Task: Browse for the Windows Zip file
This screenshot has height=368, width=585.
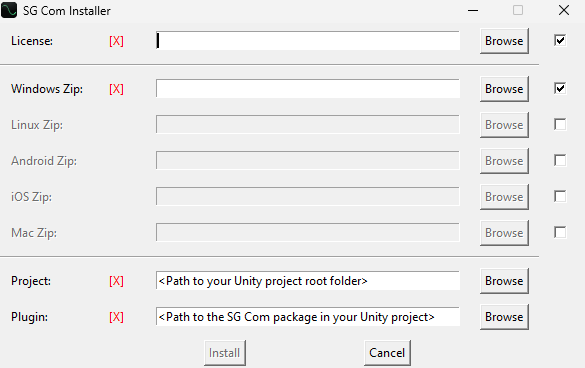Action: coord(504,89)
